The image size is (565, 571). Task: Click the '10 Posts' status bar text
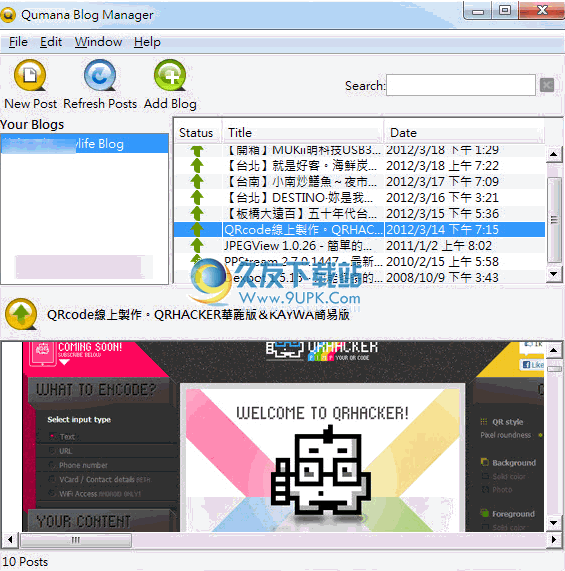25,562
